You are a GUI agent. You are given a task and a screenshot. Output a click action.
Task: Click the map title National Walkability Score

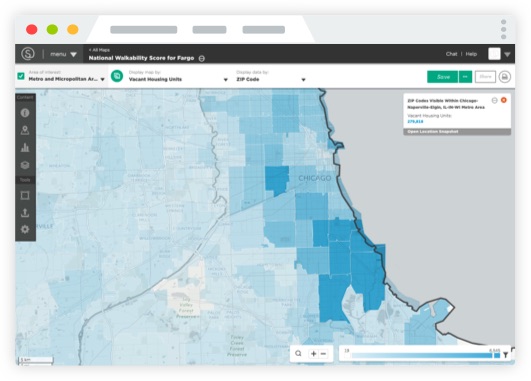[x=141, y=58]
